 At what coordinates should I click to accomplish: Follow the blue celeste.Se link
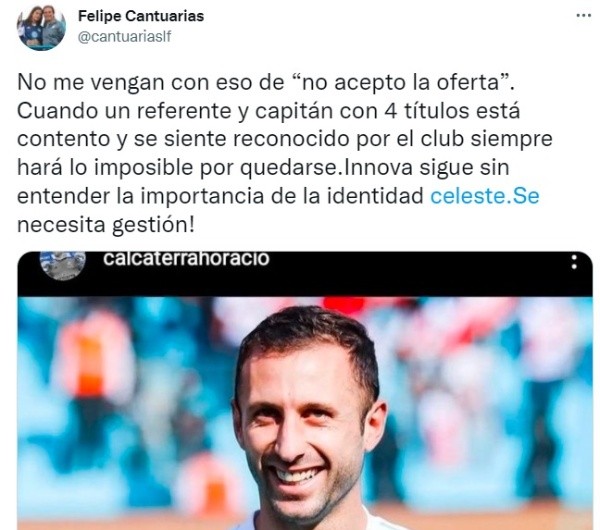(x=484, y=196)
